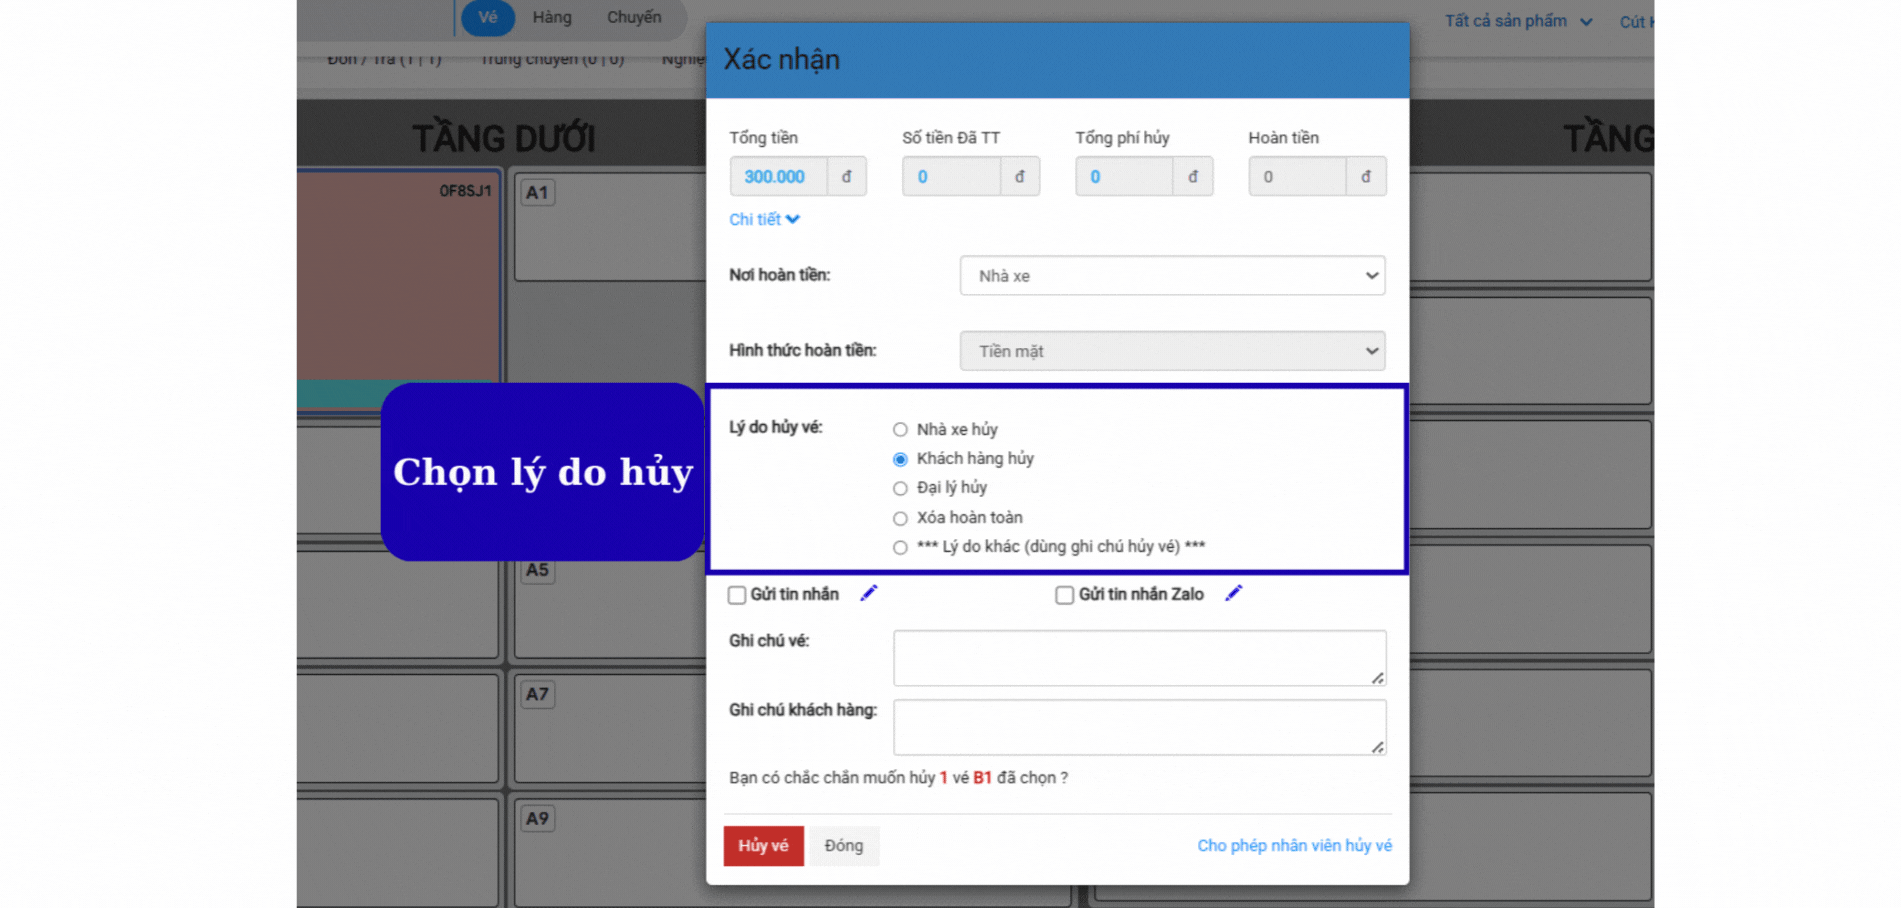This screenshot has height=908, width=1901.
Task: Select the Nhà xe hủy radio option
Action: [900, 430]
